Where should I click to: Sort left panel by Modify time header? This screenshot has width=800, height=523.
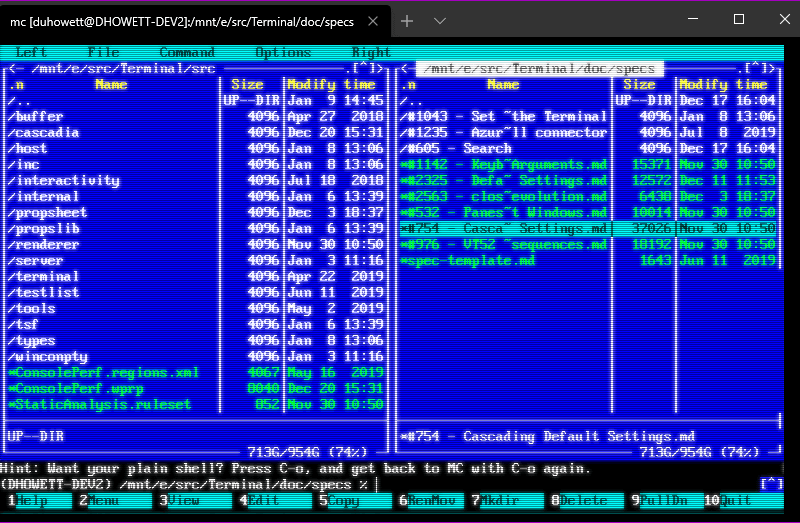[x=331, y=85]
